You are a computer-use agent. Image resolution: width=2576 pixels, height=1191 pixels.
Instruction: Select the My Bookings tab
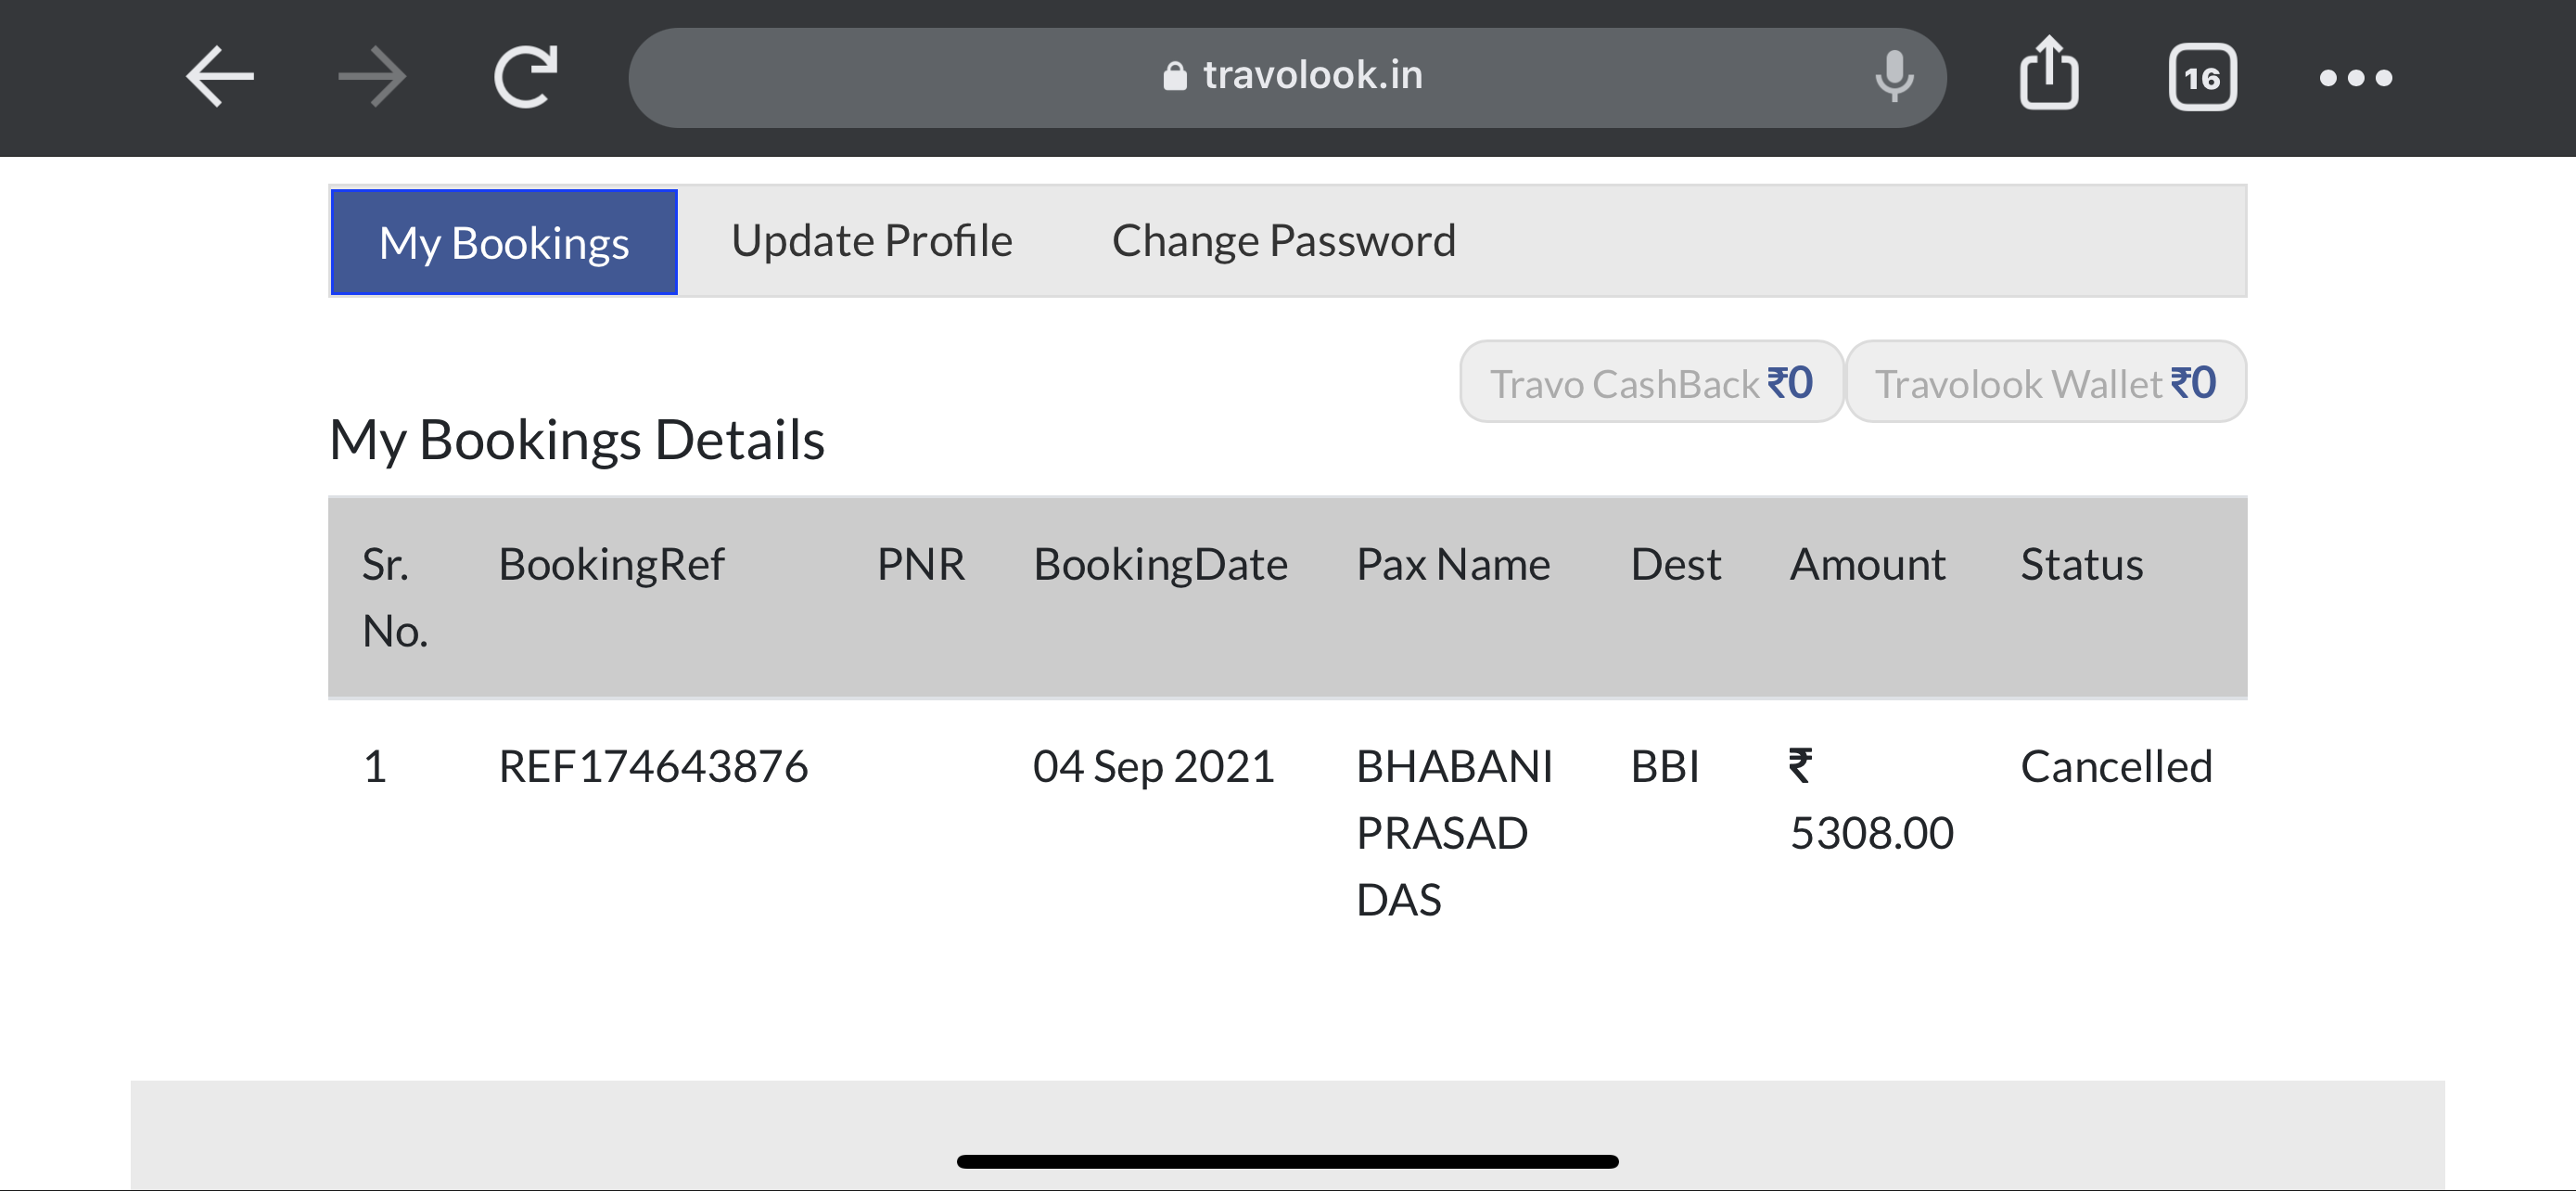pos(504,242)
